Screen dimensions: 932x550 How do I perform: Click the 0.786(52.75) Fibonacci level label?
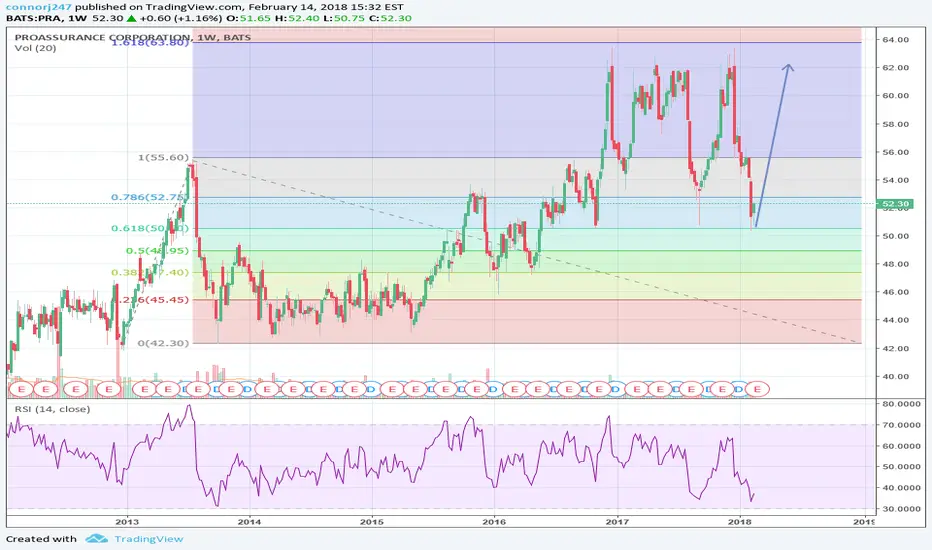[x=149, y=197]
